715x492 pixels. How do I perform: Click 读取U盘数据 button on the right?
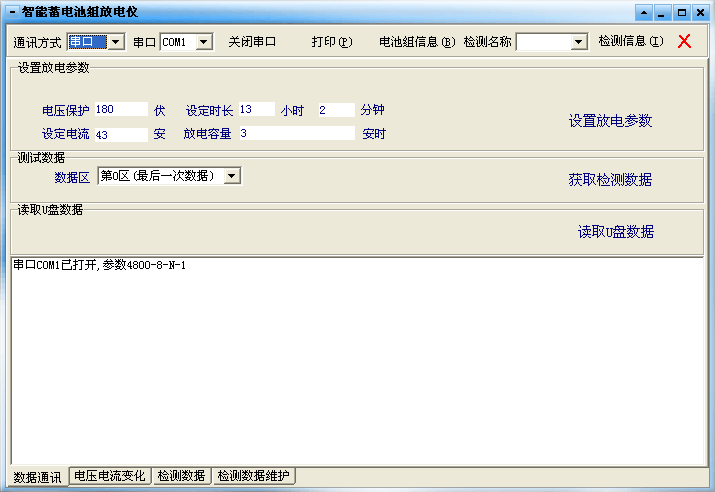(616, 232)
